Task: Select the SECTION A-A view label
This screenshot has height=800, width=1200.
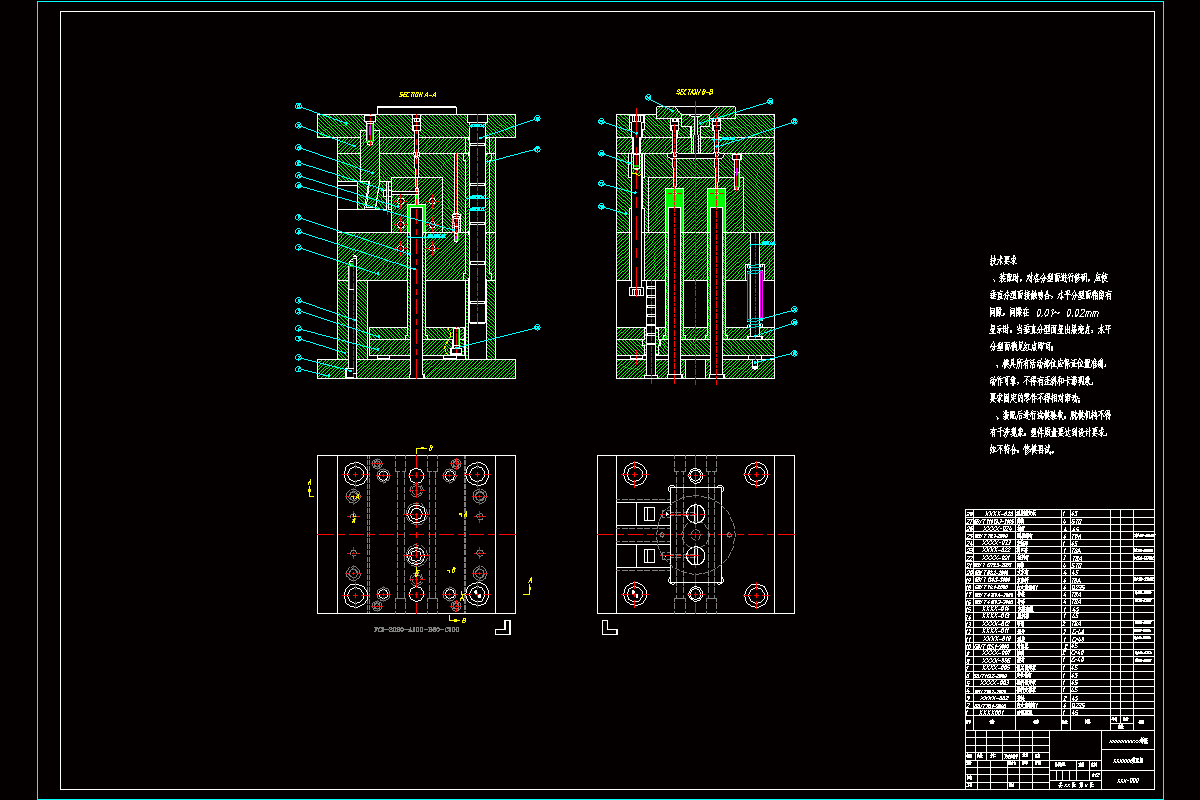Action: click(418, 94)
